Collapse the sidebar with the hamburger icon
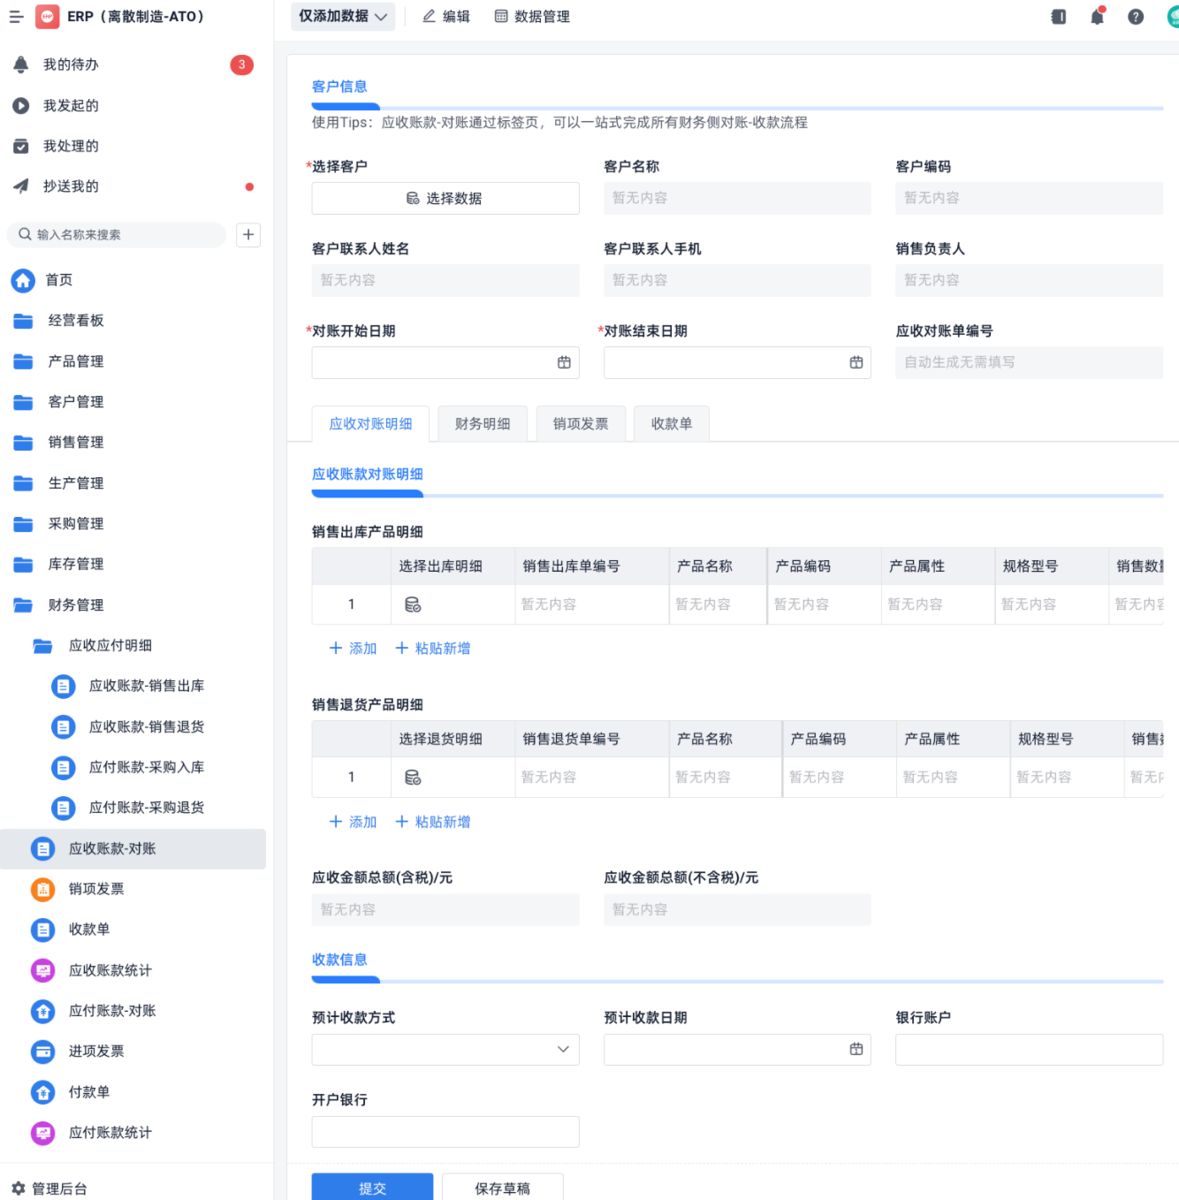Image resolution: width=1179 pixels, height=1200 pixels. tap(16, 17)
